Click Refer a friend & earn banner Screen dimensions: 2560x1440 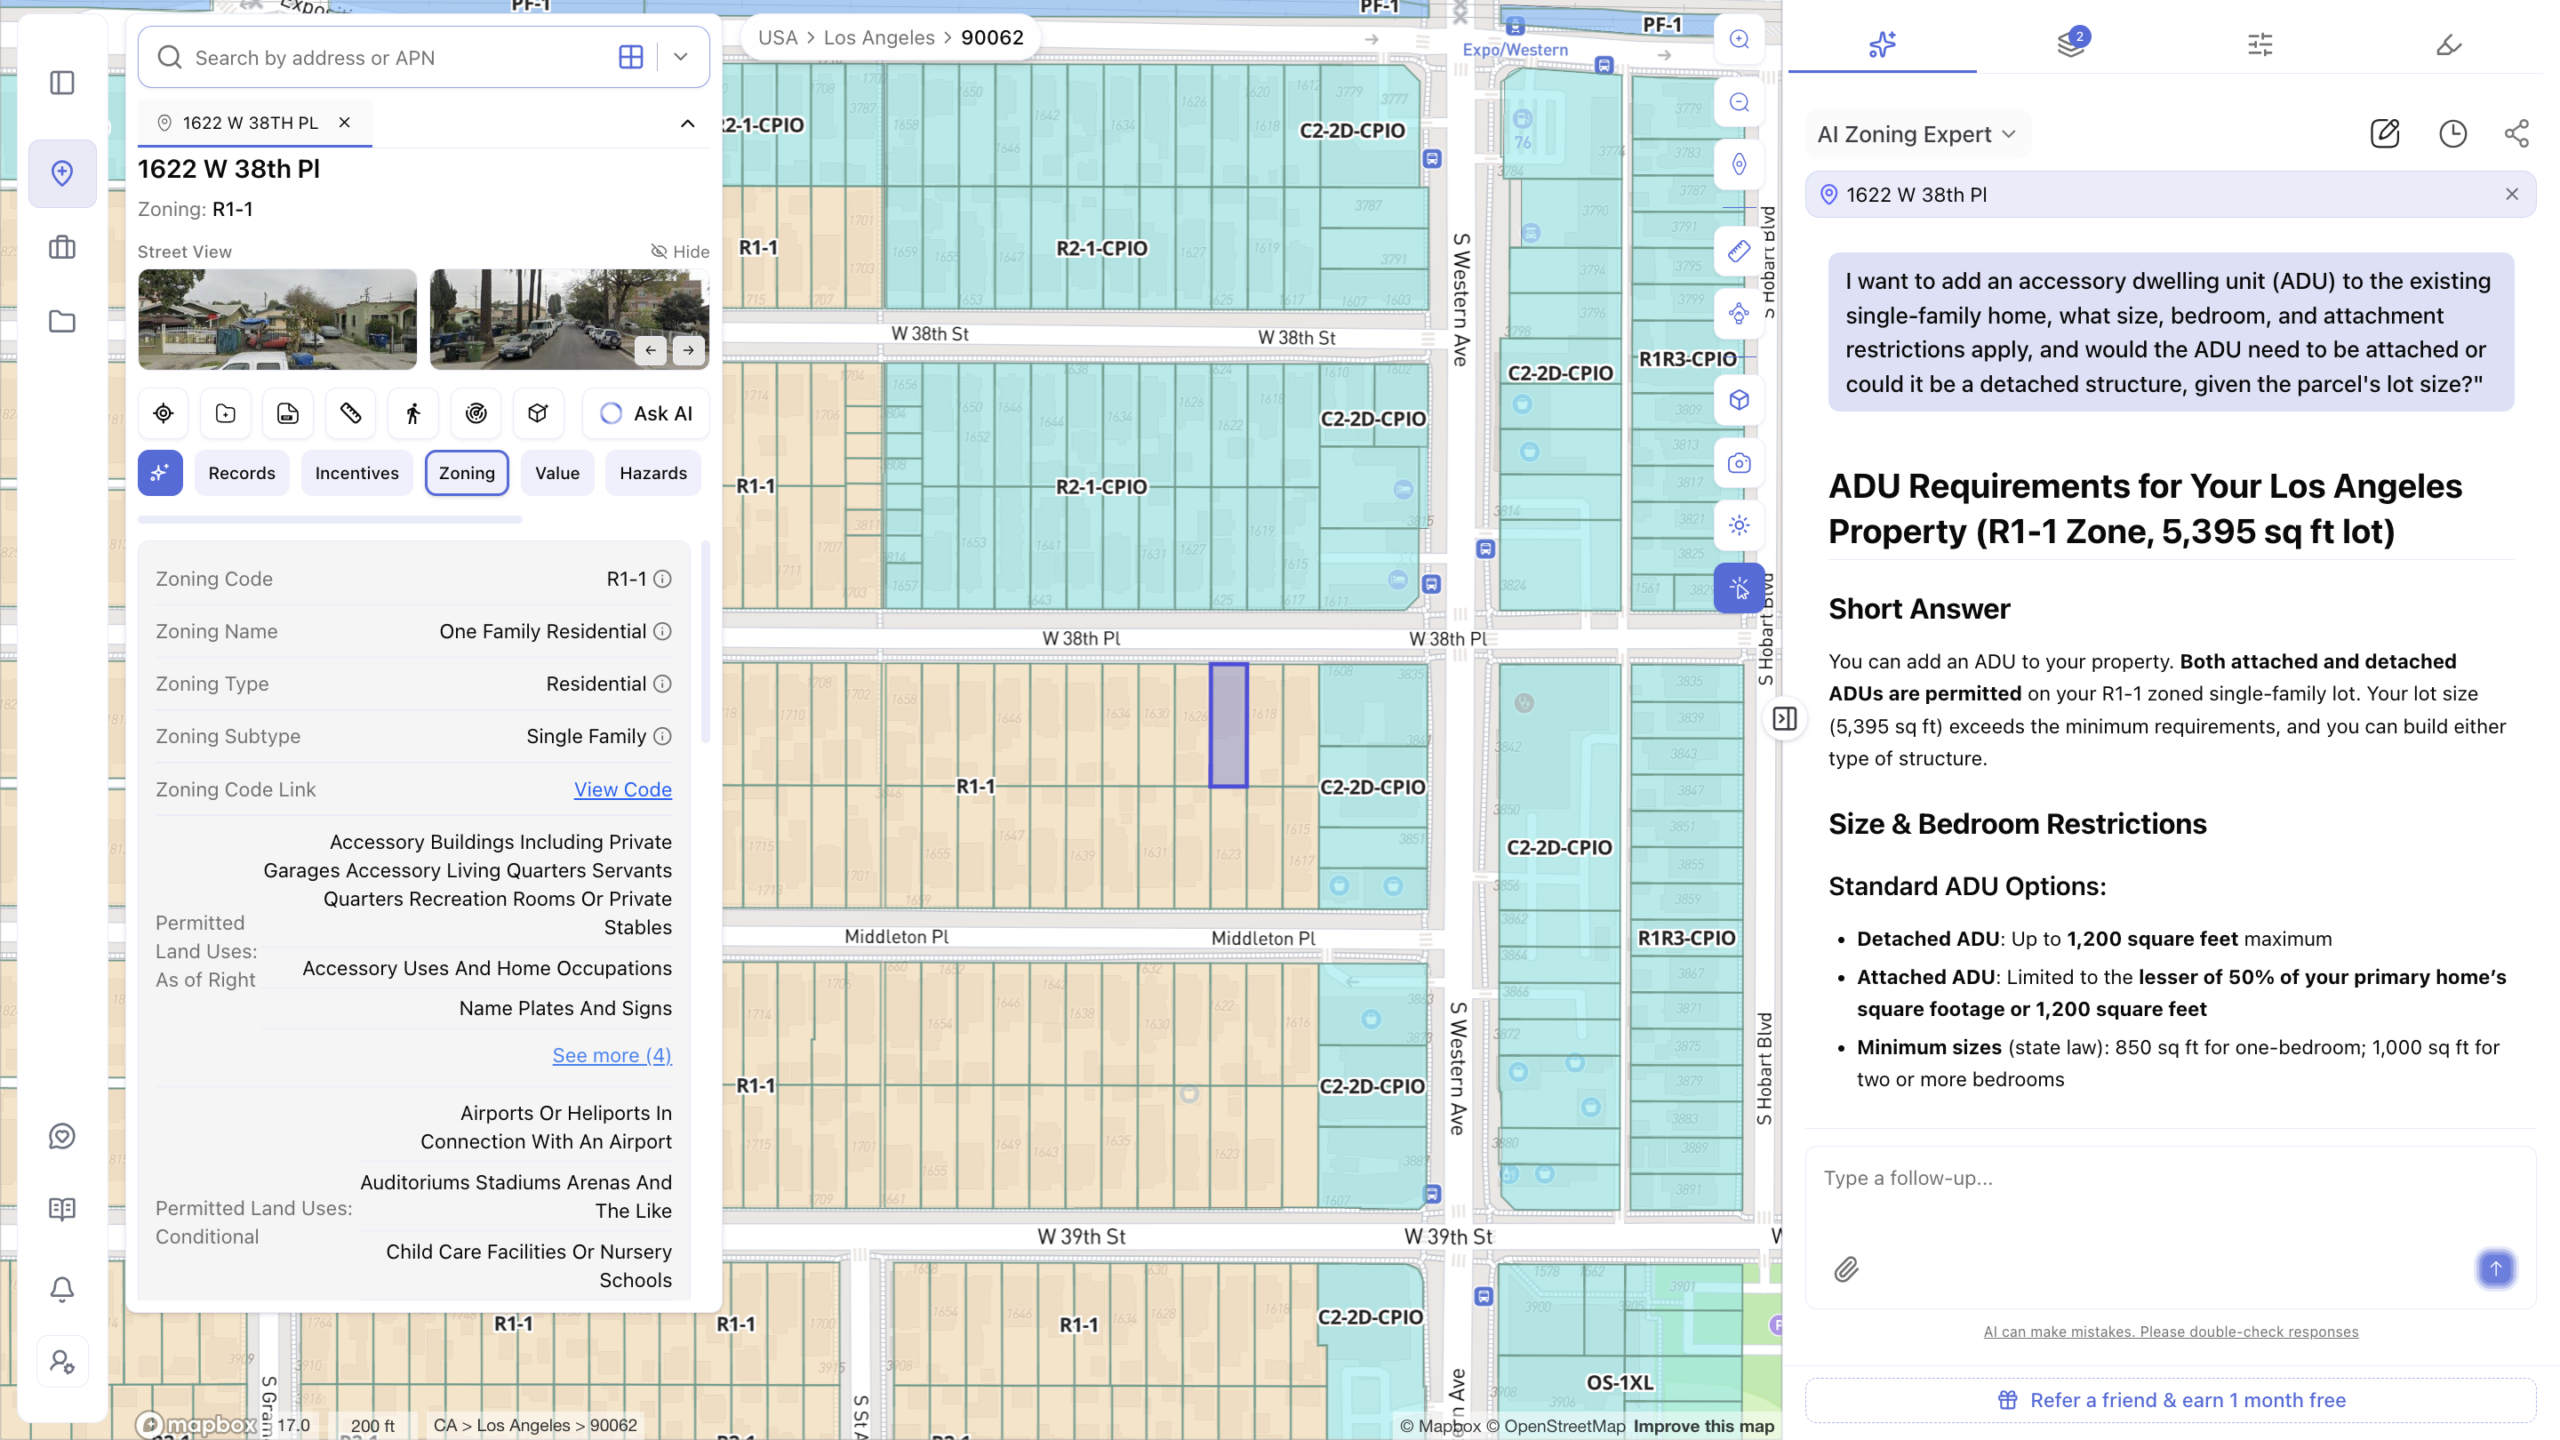click(2171, 1400)
